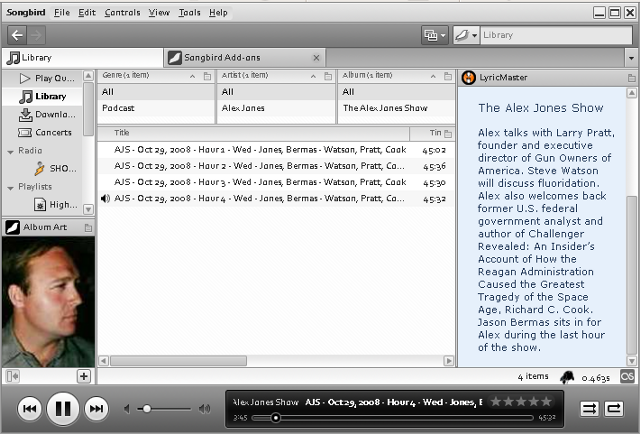Skip to next track
Image resolution: width=640 pixels, height=434 pixels.
click(x=96, y=409)
